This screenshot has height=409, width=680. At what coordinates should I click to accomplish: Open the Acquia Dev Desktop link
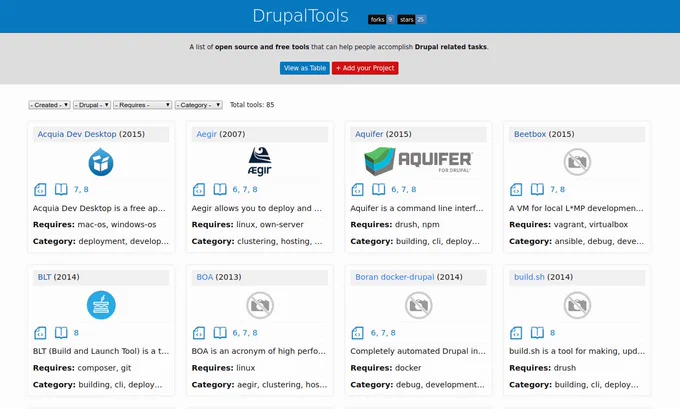(77, 134)
